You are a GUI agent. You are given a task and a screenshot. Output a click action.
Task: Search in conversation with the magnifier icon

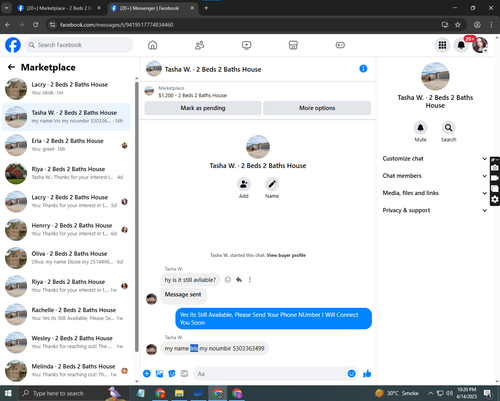(449, 128)
